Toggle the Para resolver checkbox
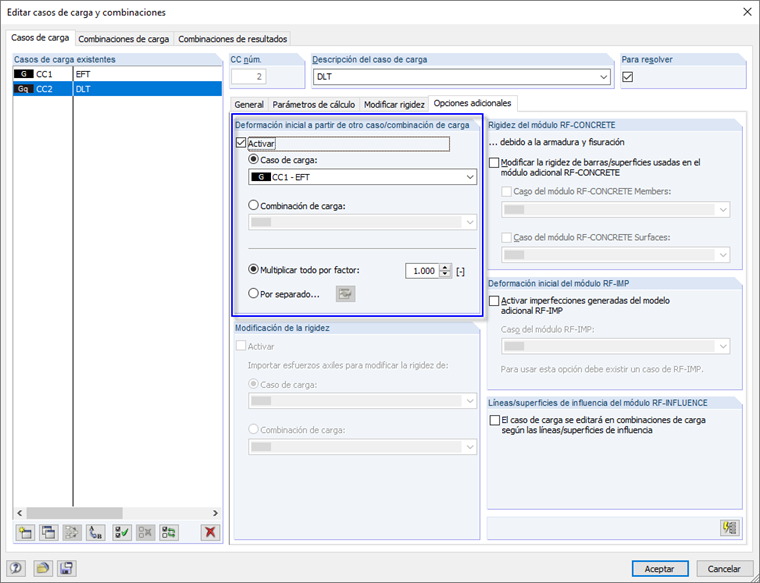The width and height of the screenshot is (760, 583). pos(628,77)
